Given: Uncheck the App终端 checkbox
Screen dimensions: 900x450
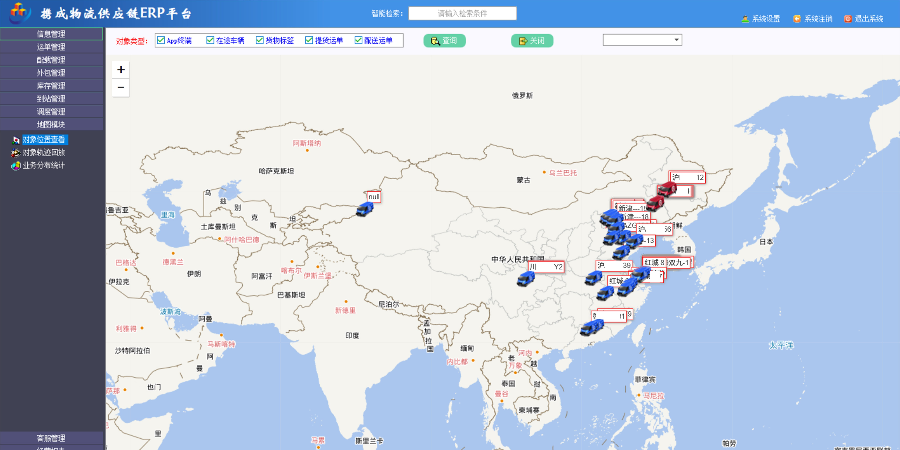Looking at the screenshot, I should pyautogui.click(x=161, y=41).
